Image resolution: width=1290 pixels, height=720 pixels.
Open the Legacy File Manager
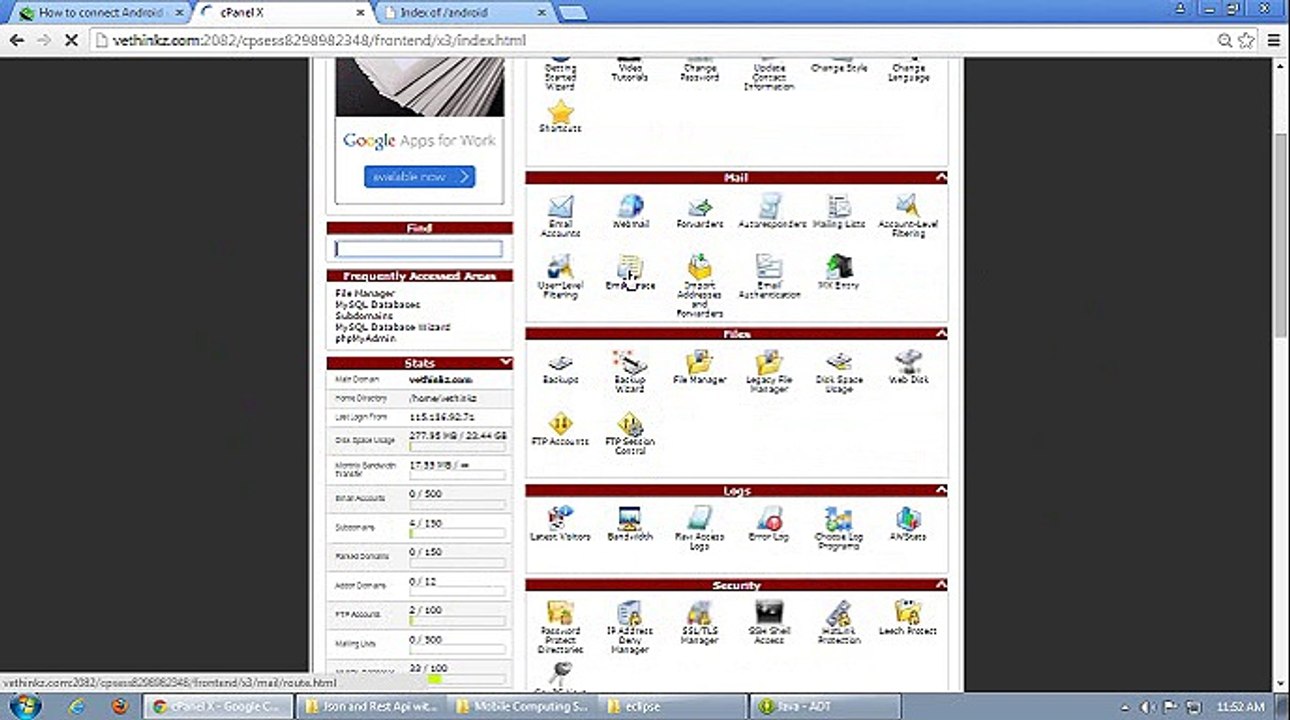pyautogui.click(x=769, y=372)
